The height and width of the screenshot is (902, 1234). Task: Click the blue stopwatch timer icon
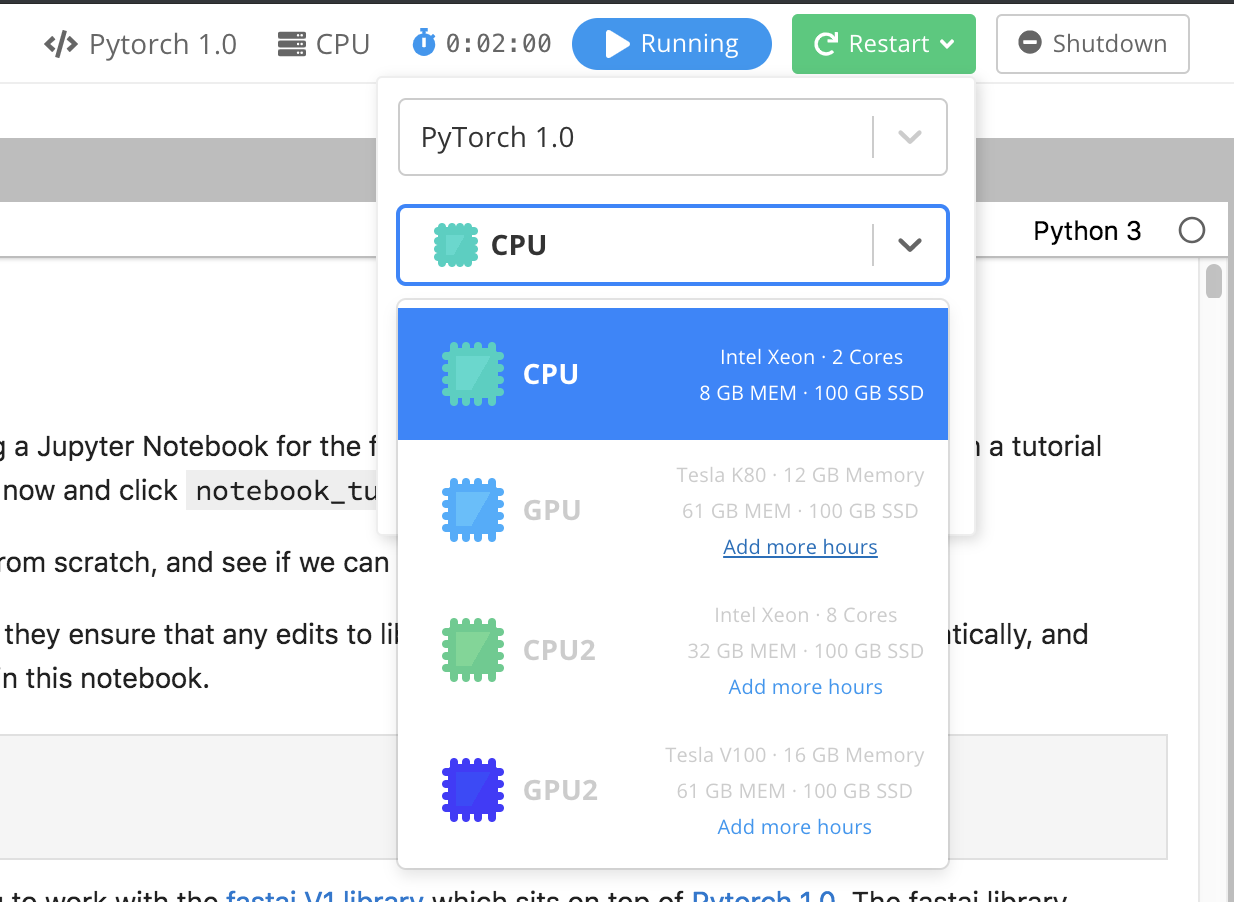pyautogui.click(x=424, y=43)
